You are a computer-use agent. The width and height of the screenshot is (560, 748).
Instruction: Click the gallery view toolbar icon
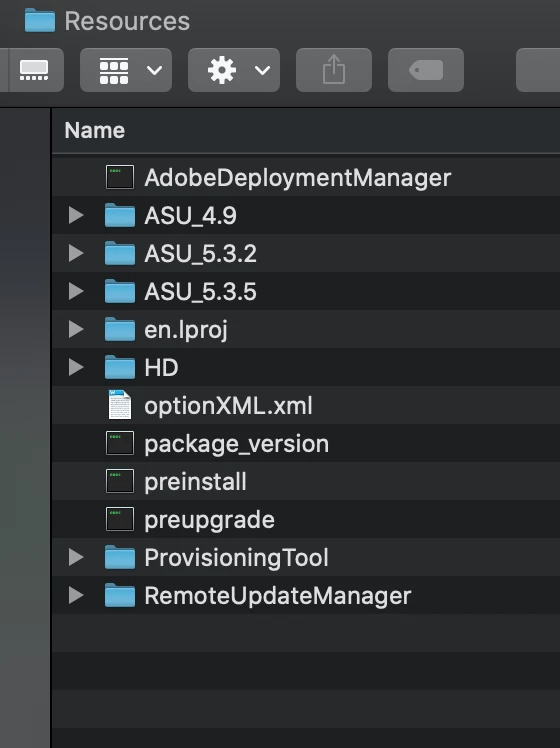(x=33, y=70)
